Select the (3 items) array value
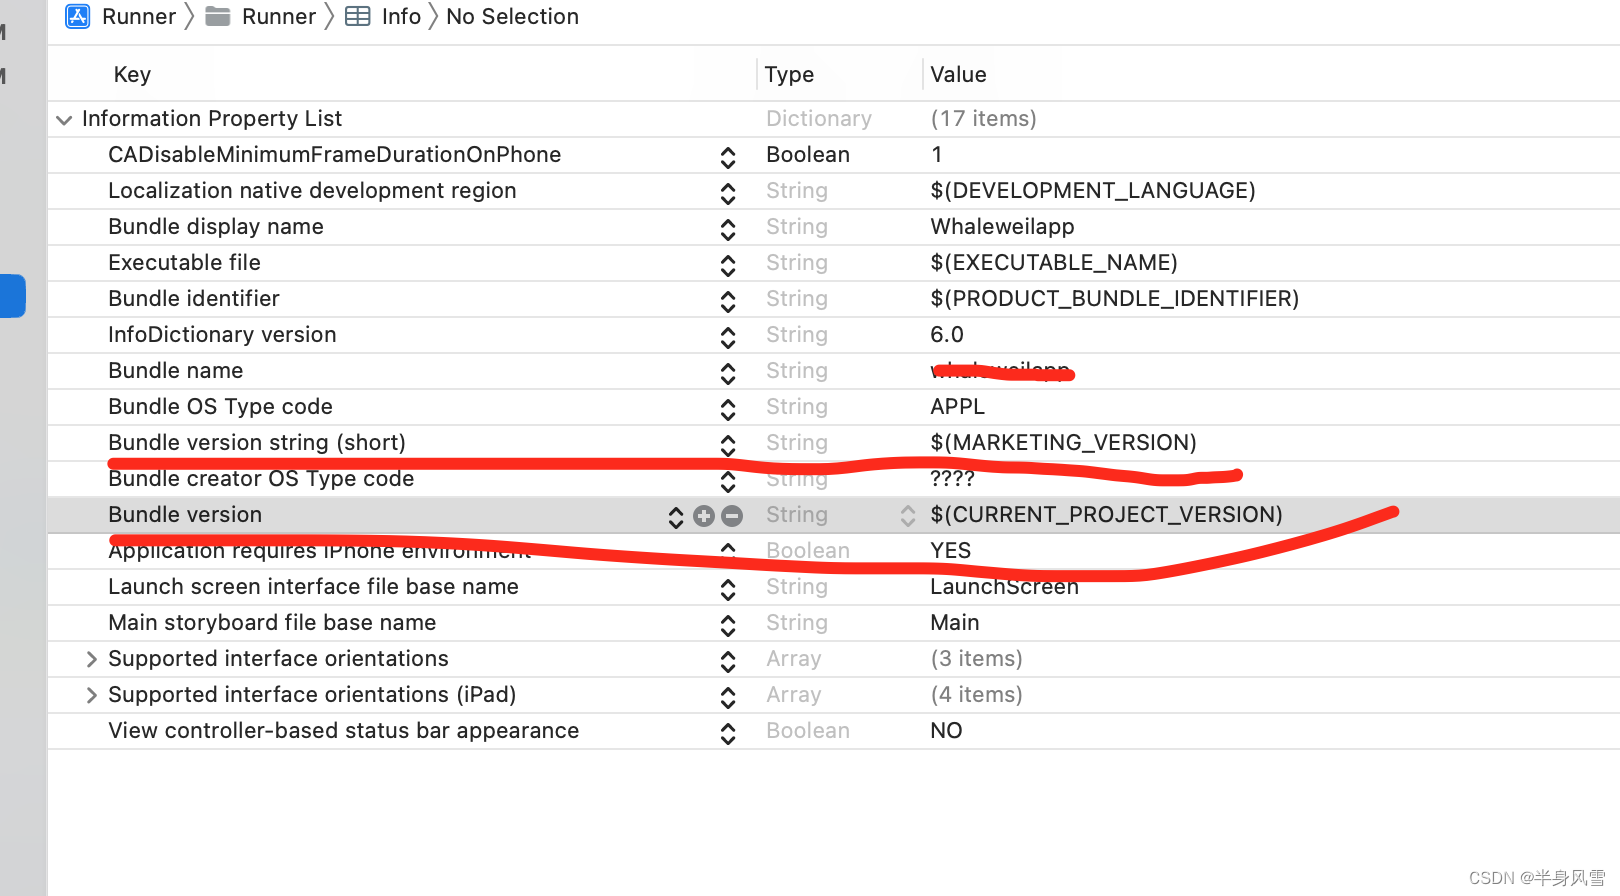This screenshot has height=896, width=1620. pos(976,659)
